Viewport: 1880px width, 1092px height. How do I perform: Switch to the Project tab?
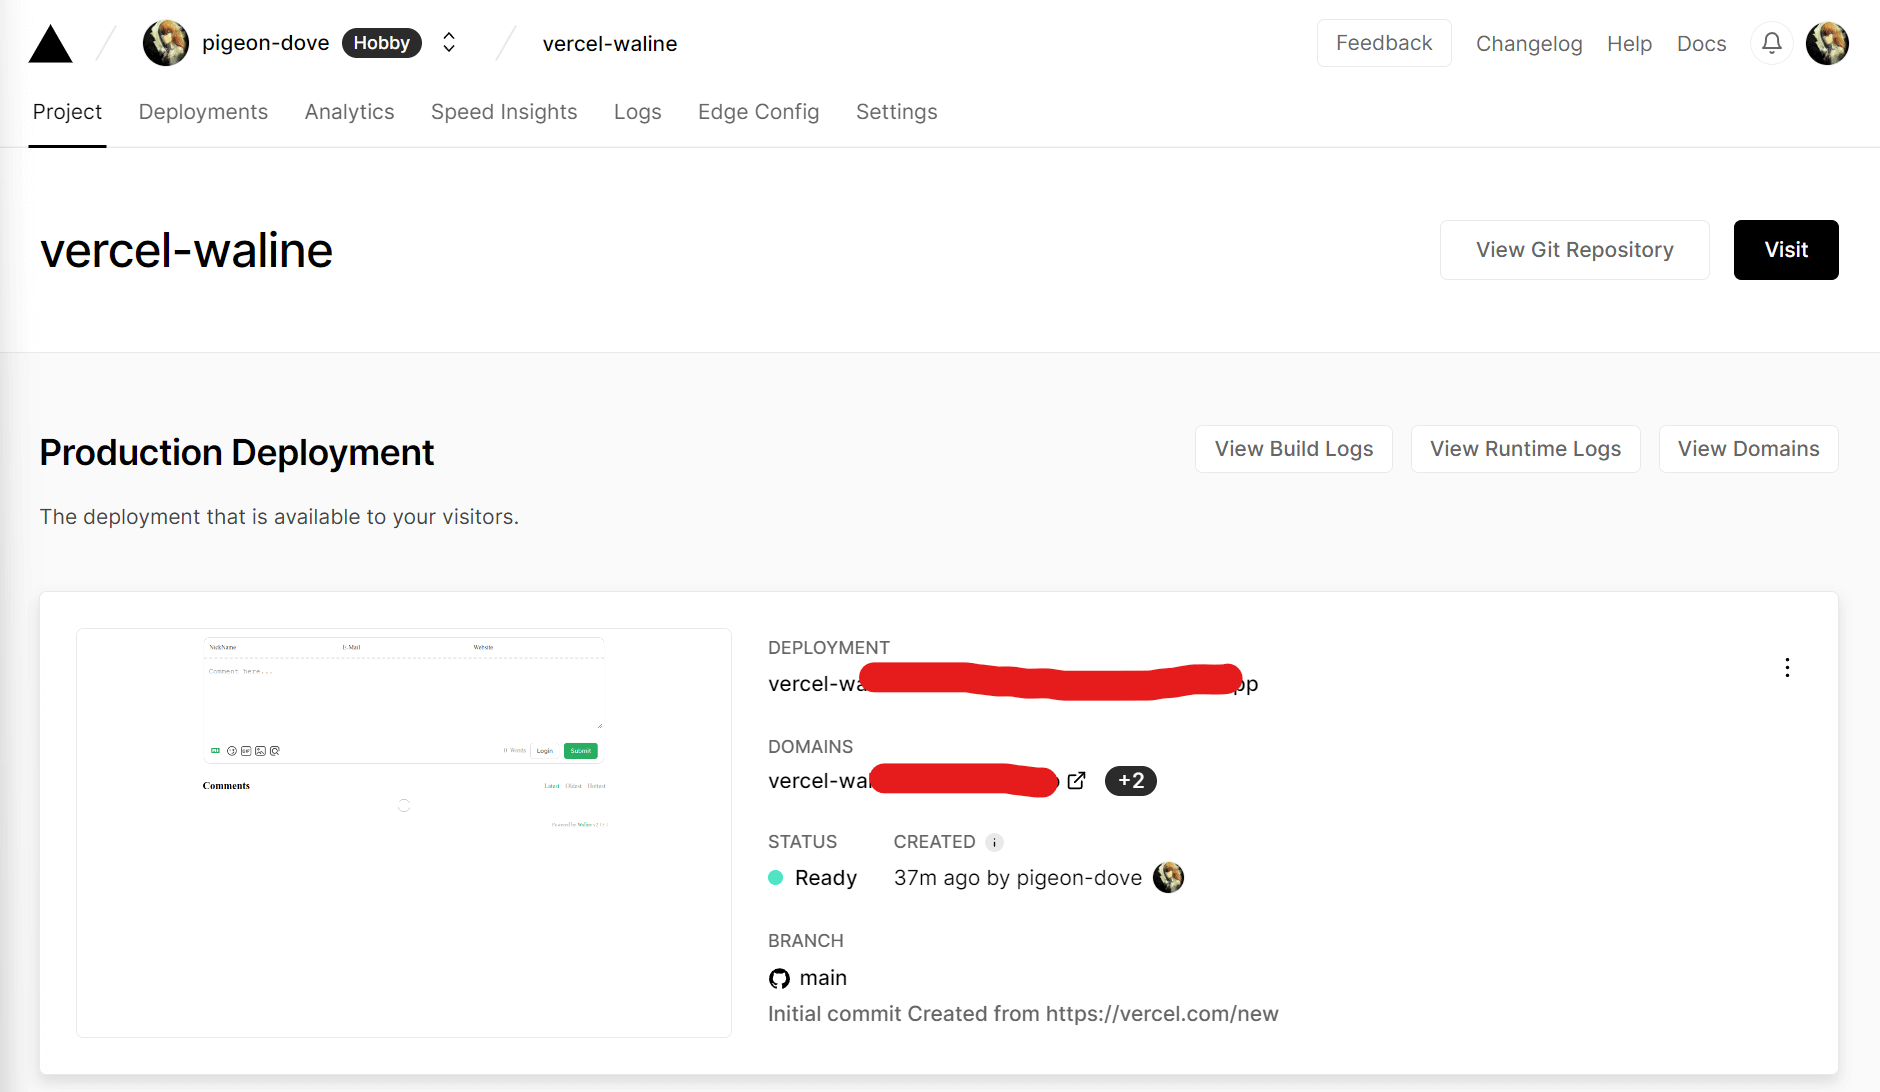tap(67, 112)
